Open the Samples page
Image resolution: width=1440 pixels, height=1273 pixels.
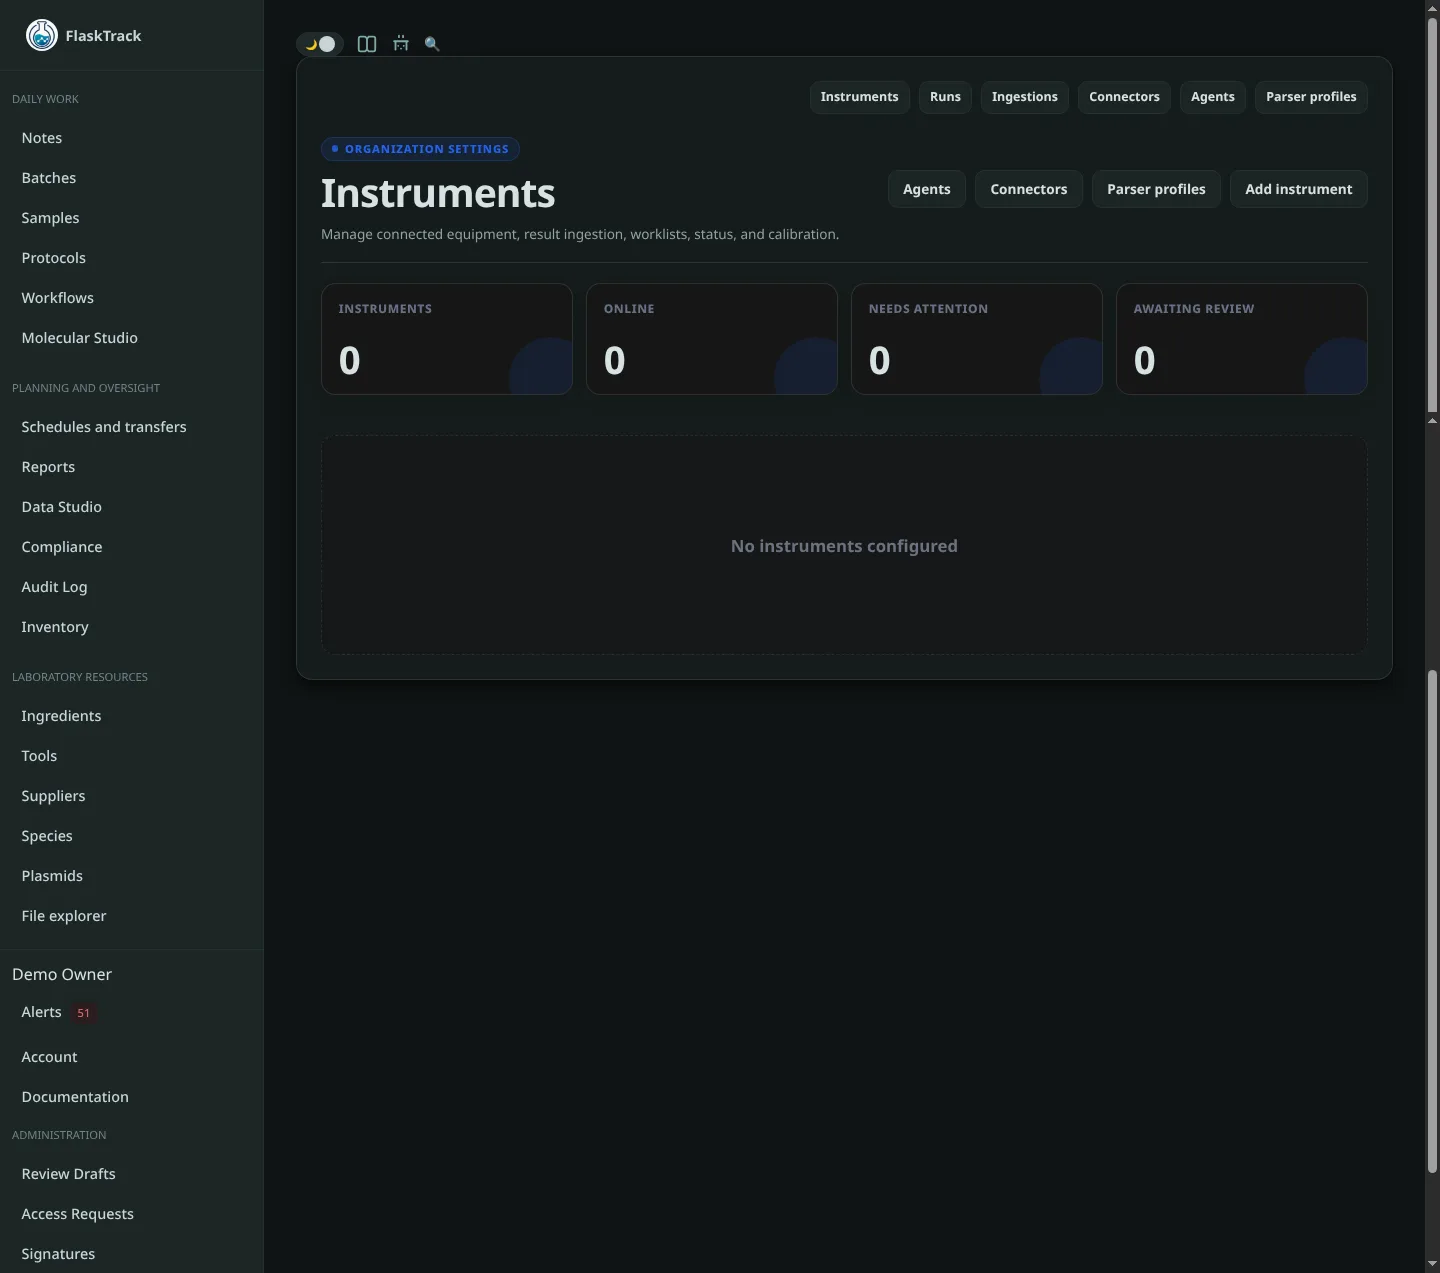point(50,218)
